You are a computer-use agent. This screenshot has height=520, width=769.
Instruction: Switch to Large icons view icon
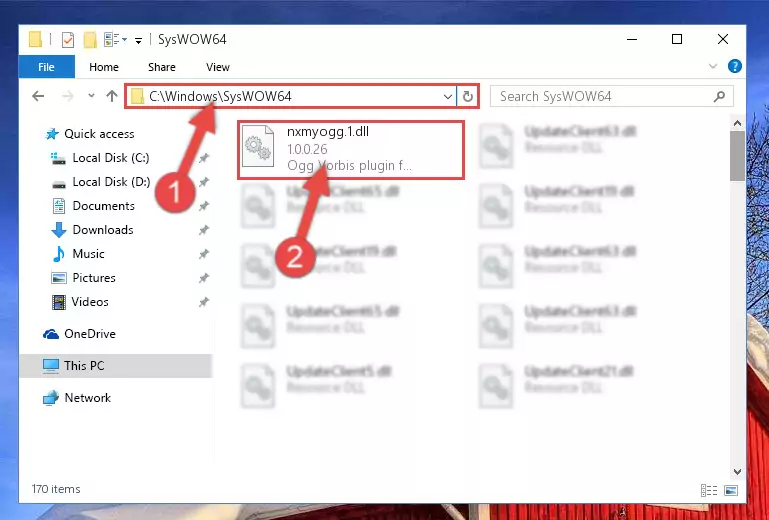(731, 490)
